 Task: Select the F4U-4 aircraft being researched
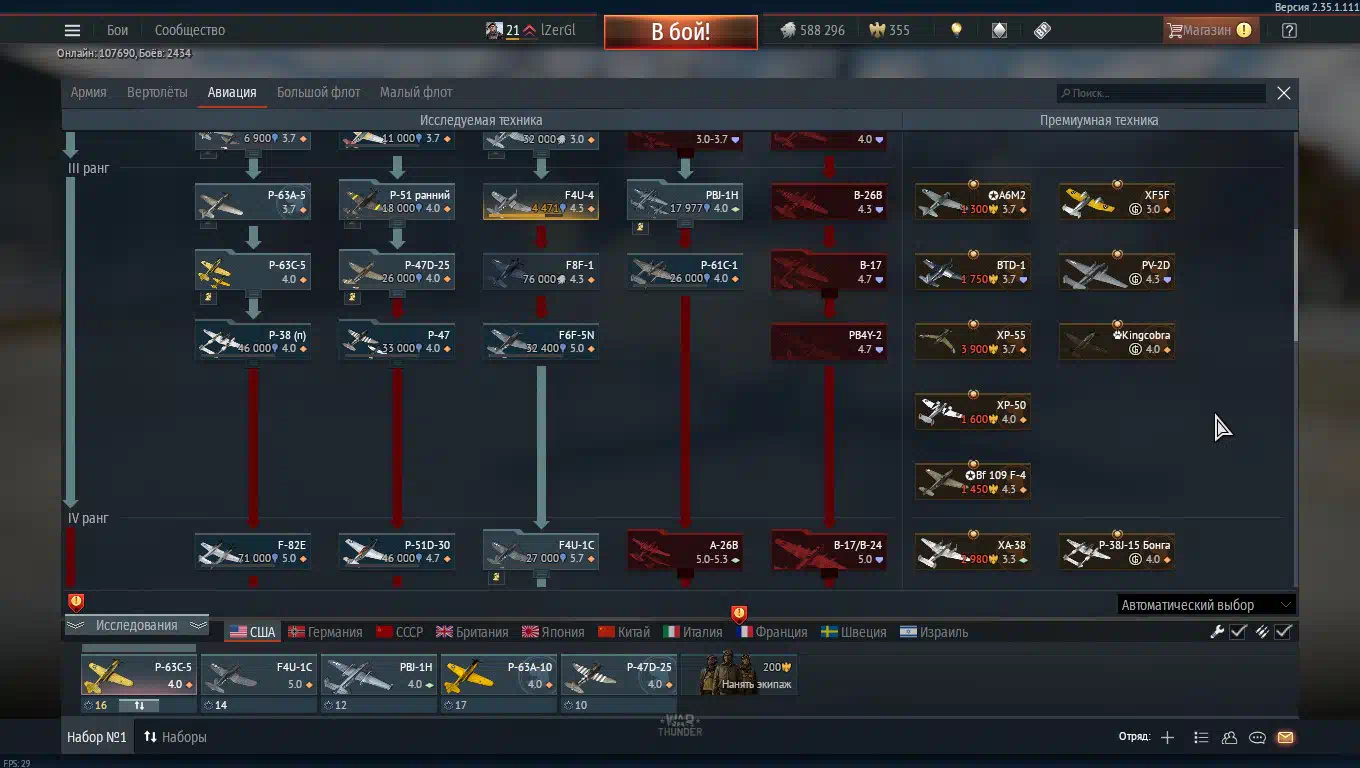[541, 202]
